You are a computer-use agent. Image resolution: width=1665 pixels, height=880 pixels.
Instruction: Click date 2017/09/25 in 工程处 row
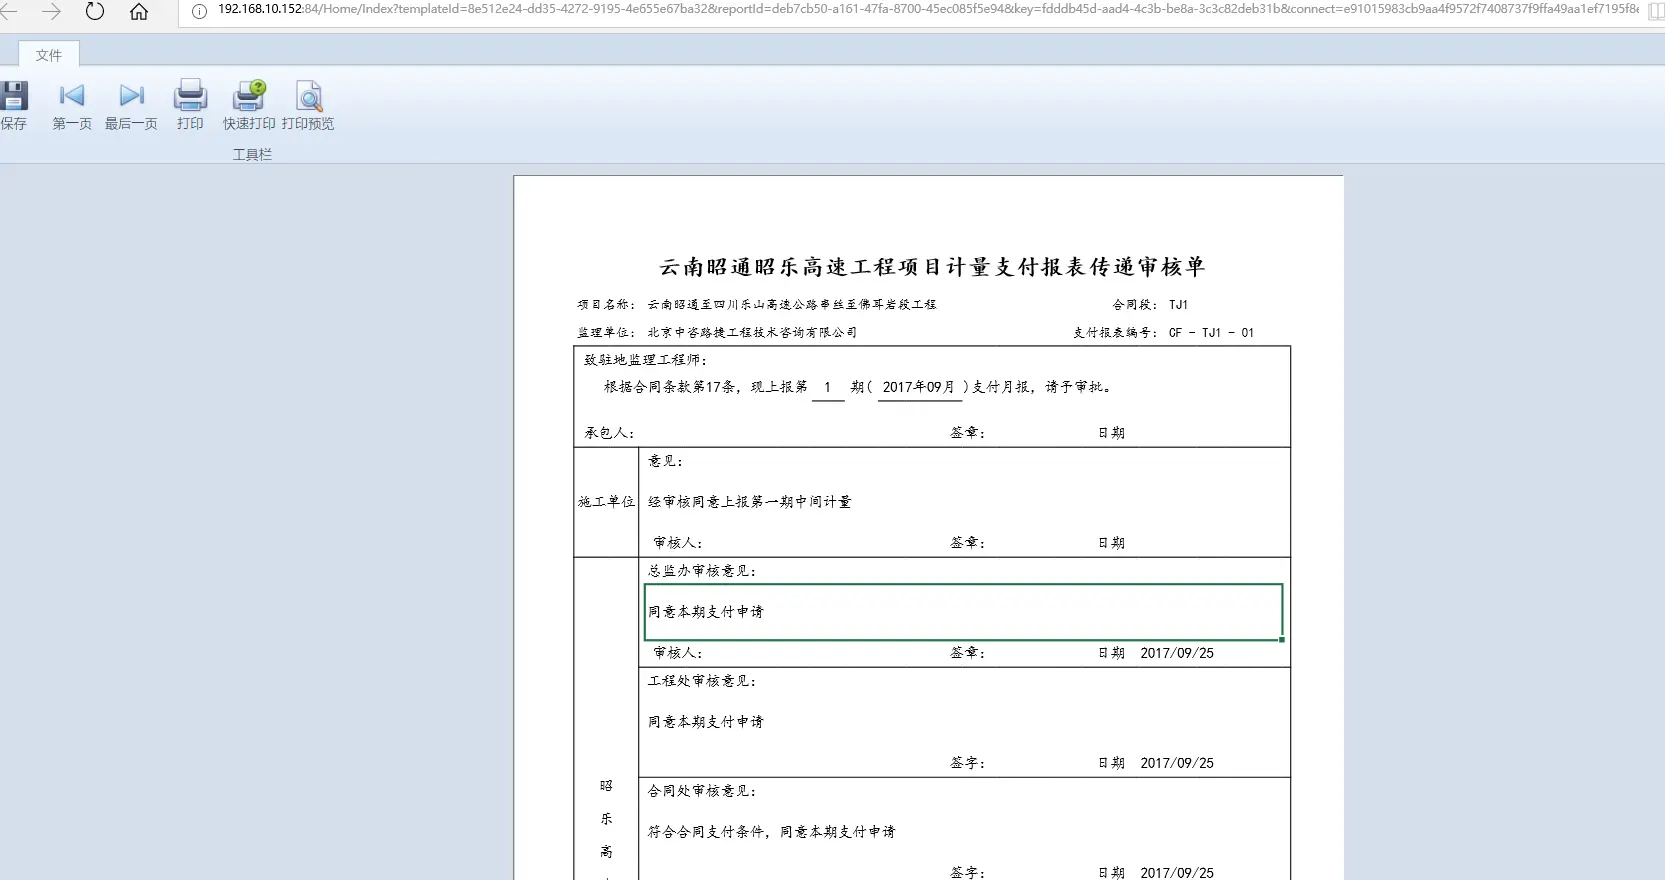[1177, 763]
